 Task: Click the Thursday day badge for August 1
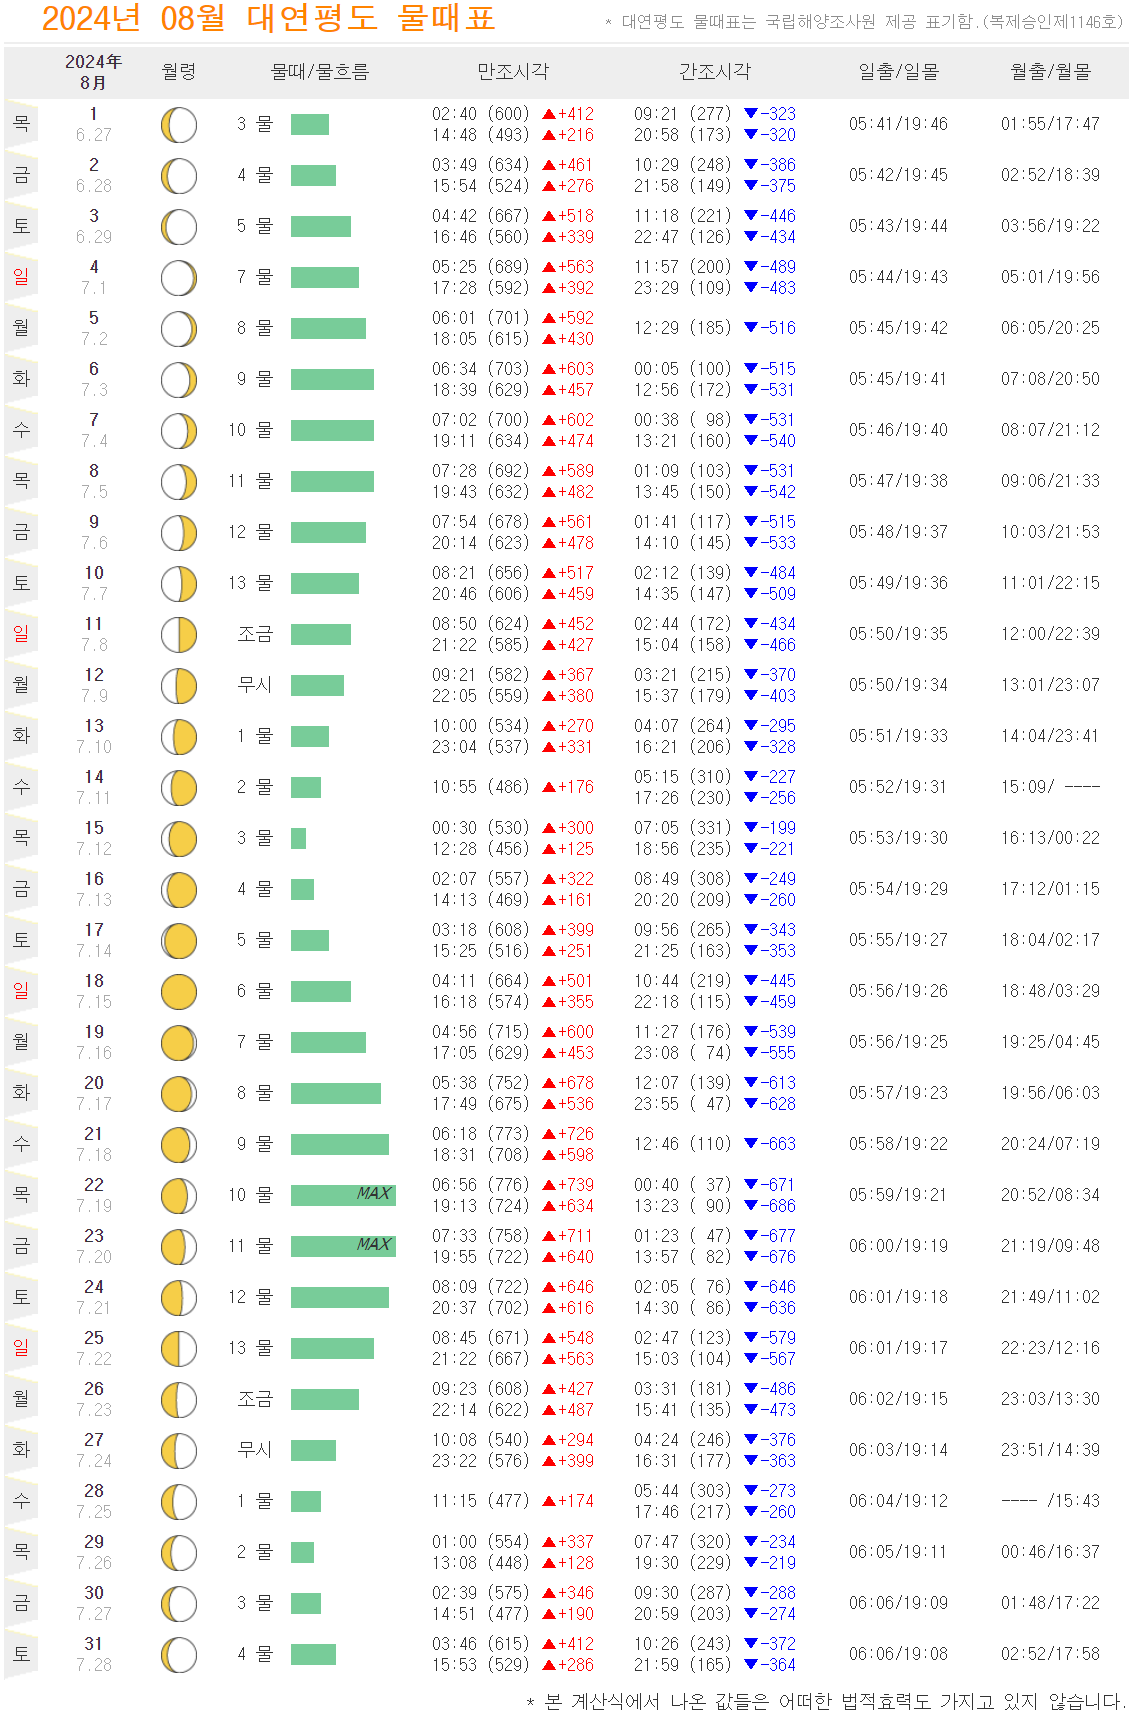21,125
